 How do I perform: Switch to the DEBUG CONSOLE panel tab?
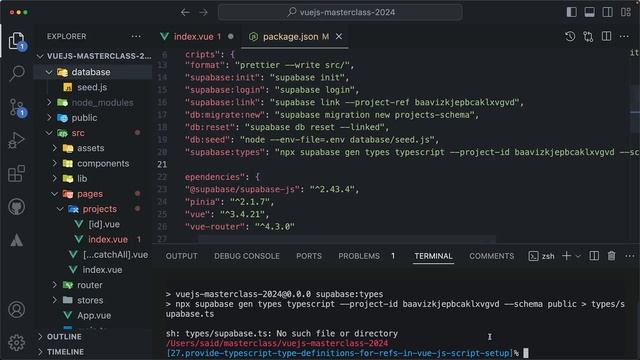click(x=247, y=256)
